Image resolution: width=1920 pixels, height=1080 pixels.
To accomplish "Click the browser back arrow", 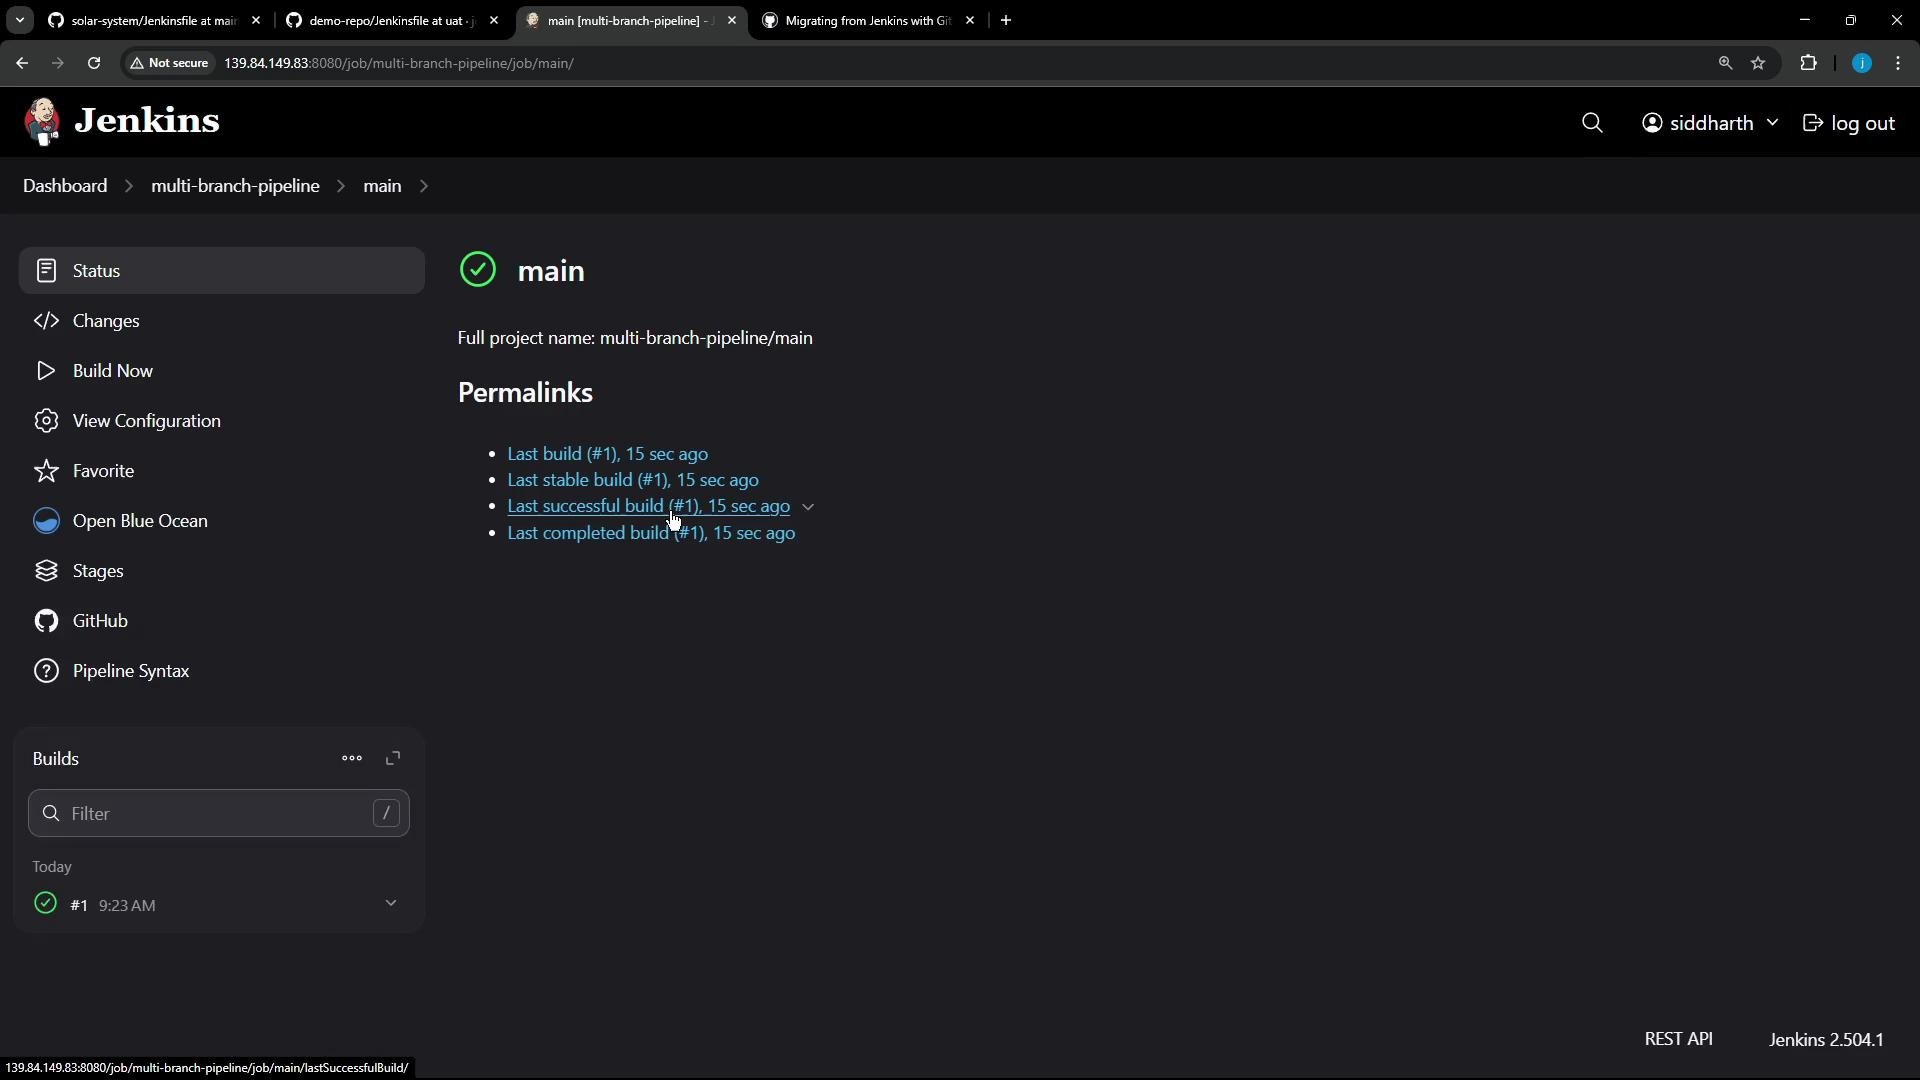I will (21, 63).
